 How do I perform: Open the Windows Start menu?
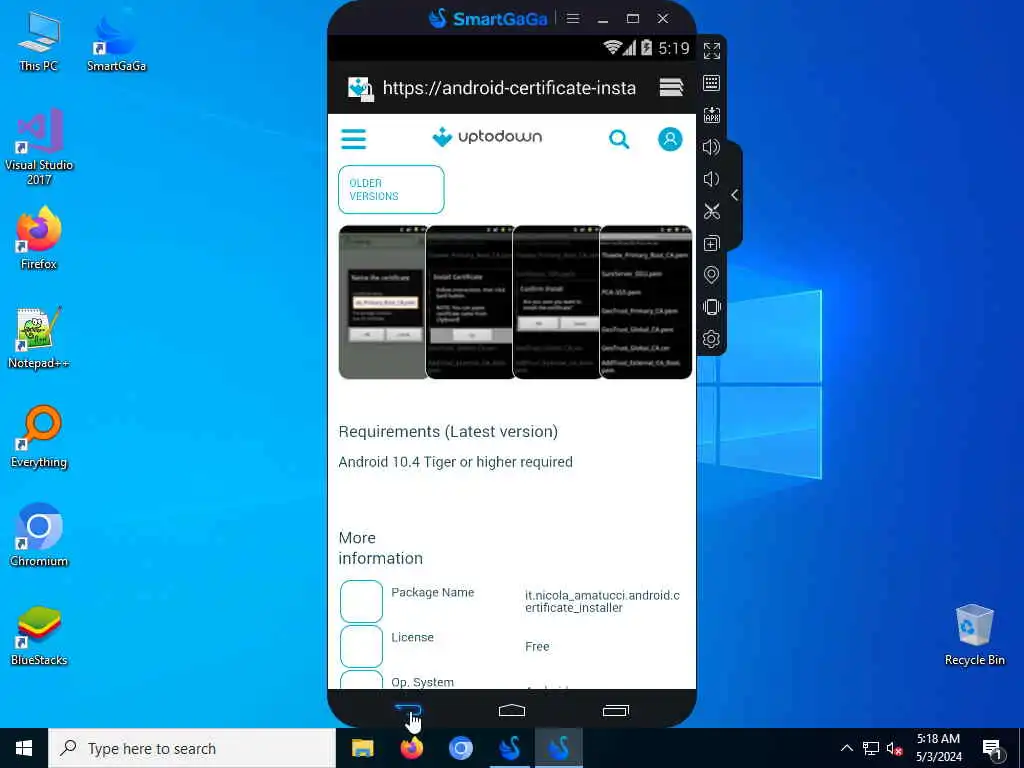click(x=24, y=748)
